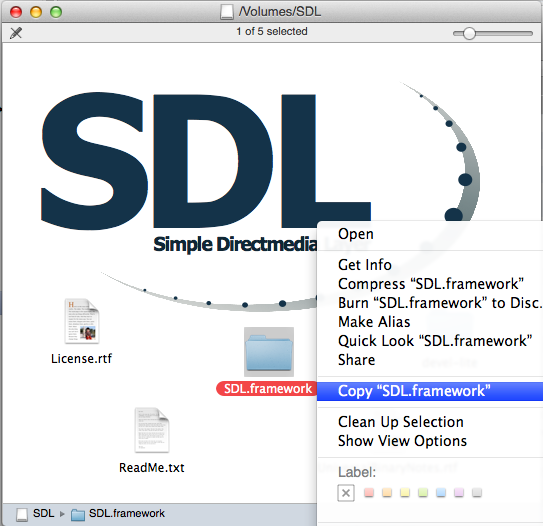
Task: Click the License.rtf file name label
Action: [x=81, y=359]
